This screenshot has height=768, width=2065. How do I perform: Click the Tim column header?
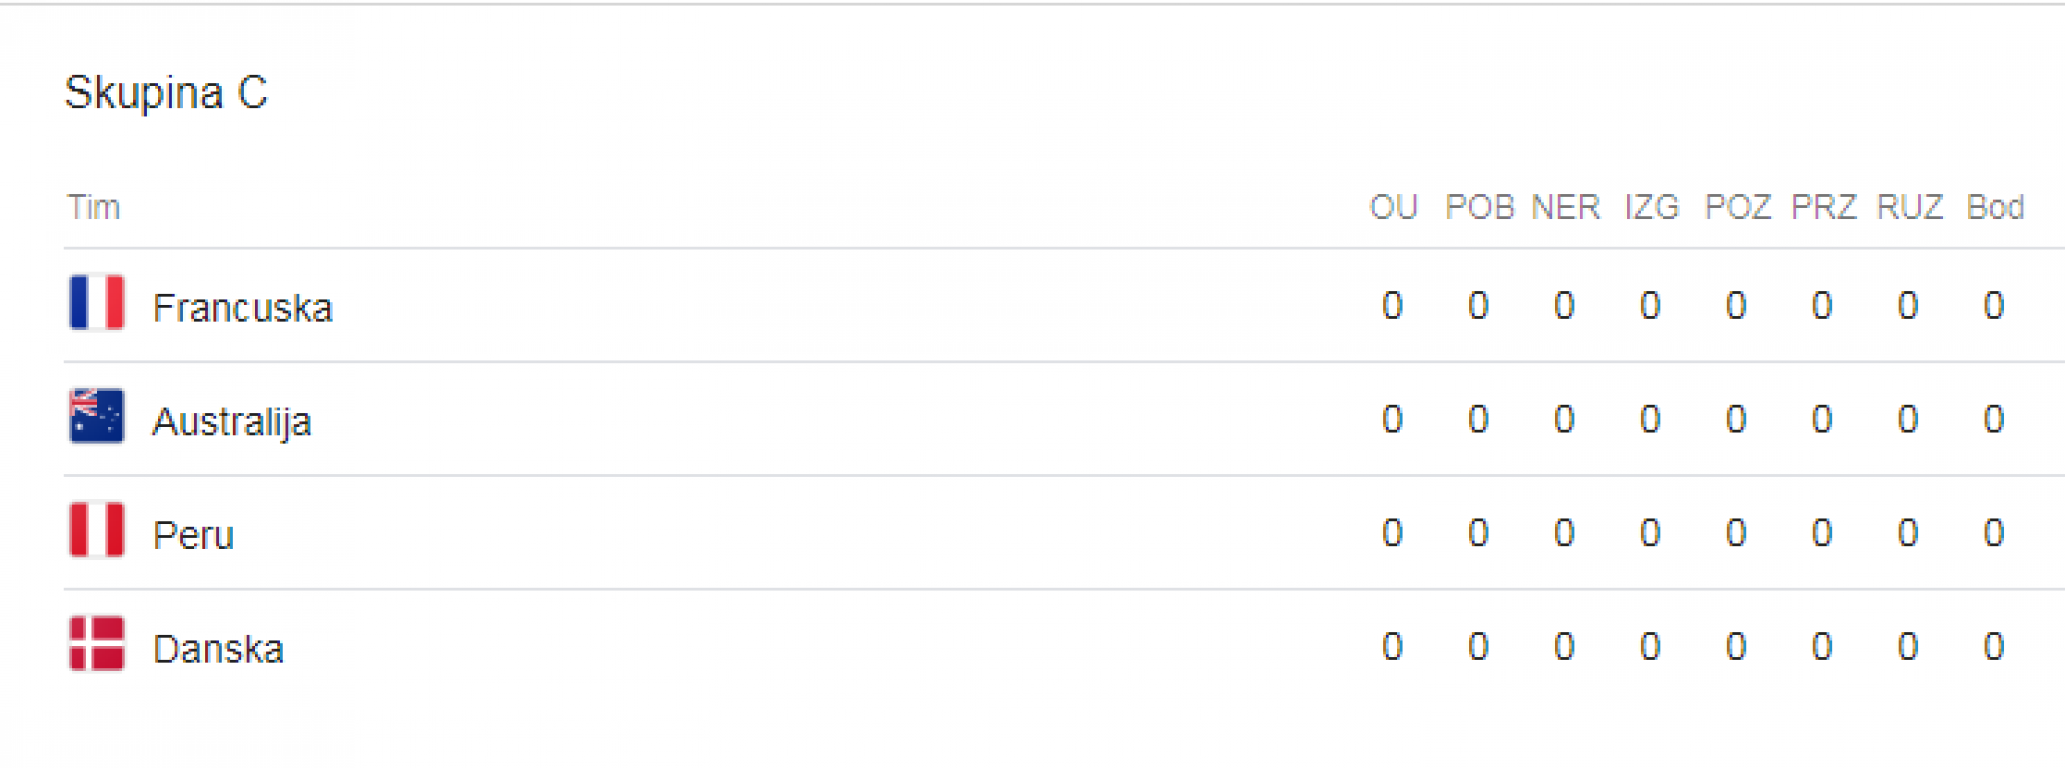94,207
